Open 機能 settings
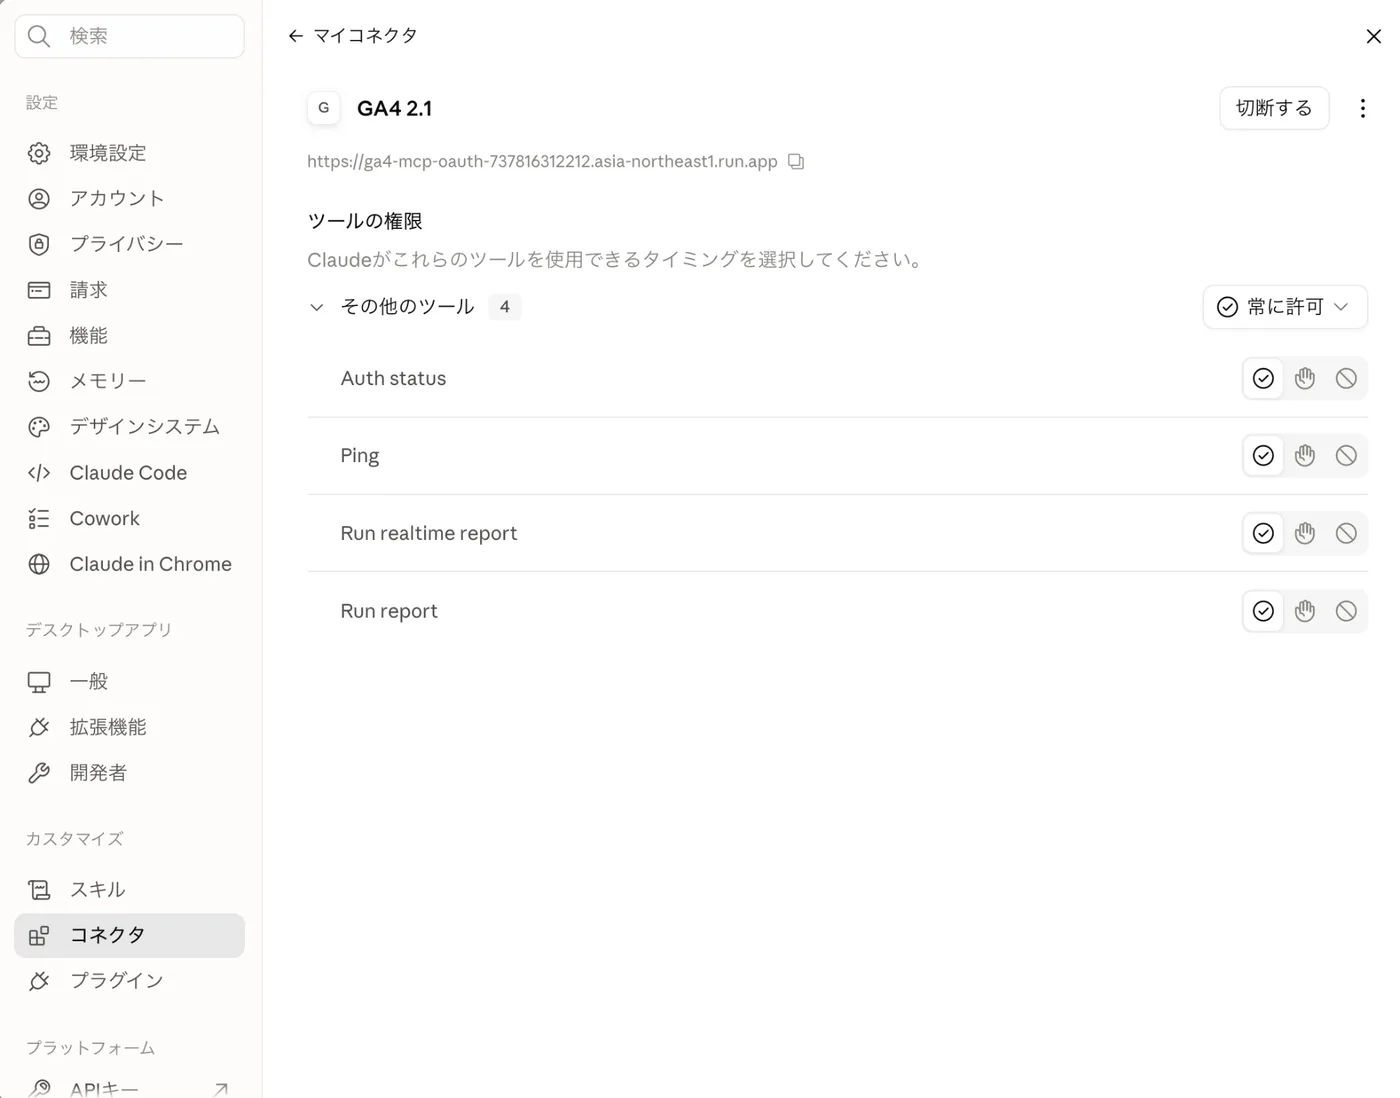The height and width of the screenshot is (1098, 1400). [x=129, y=336]
